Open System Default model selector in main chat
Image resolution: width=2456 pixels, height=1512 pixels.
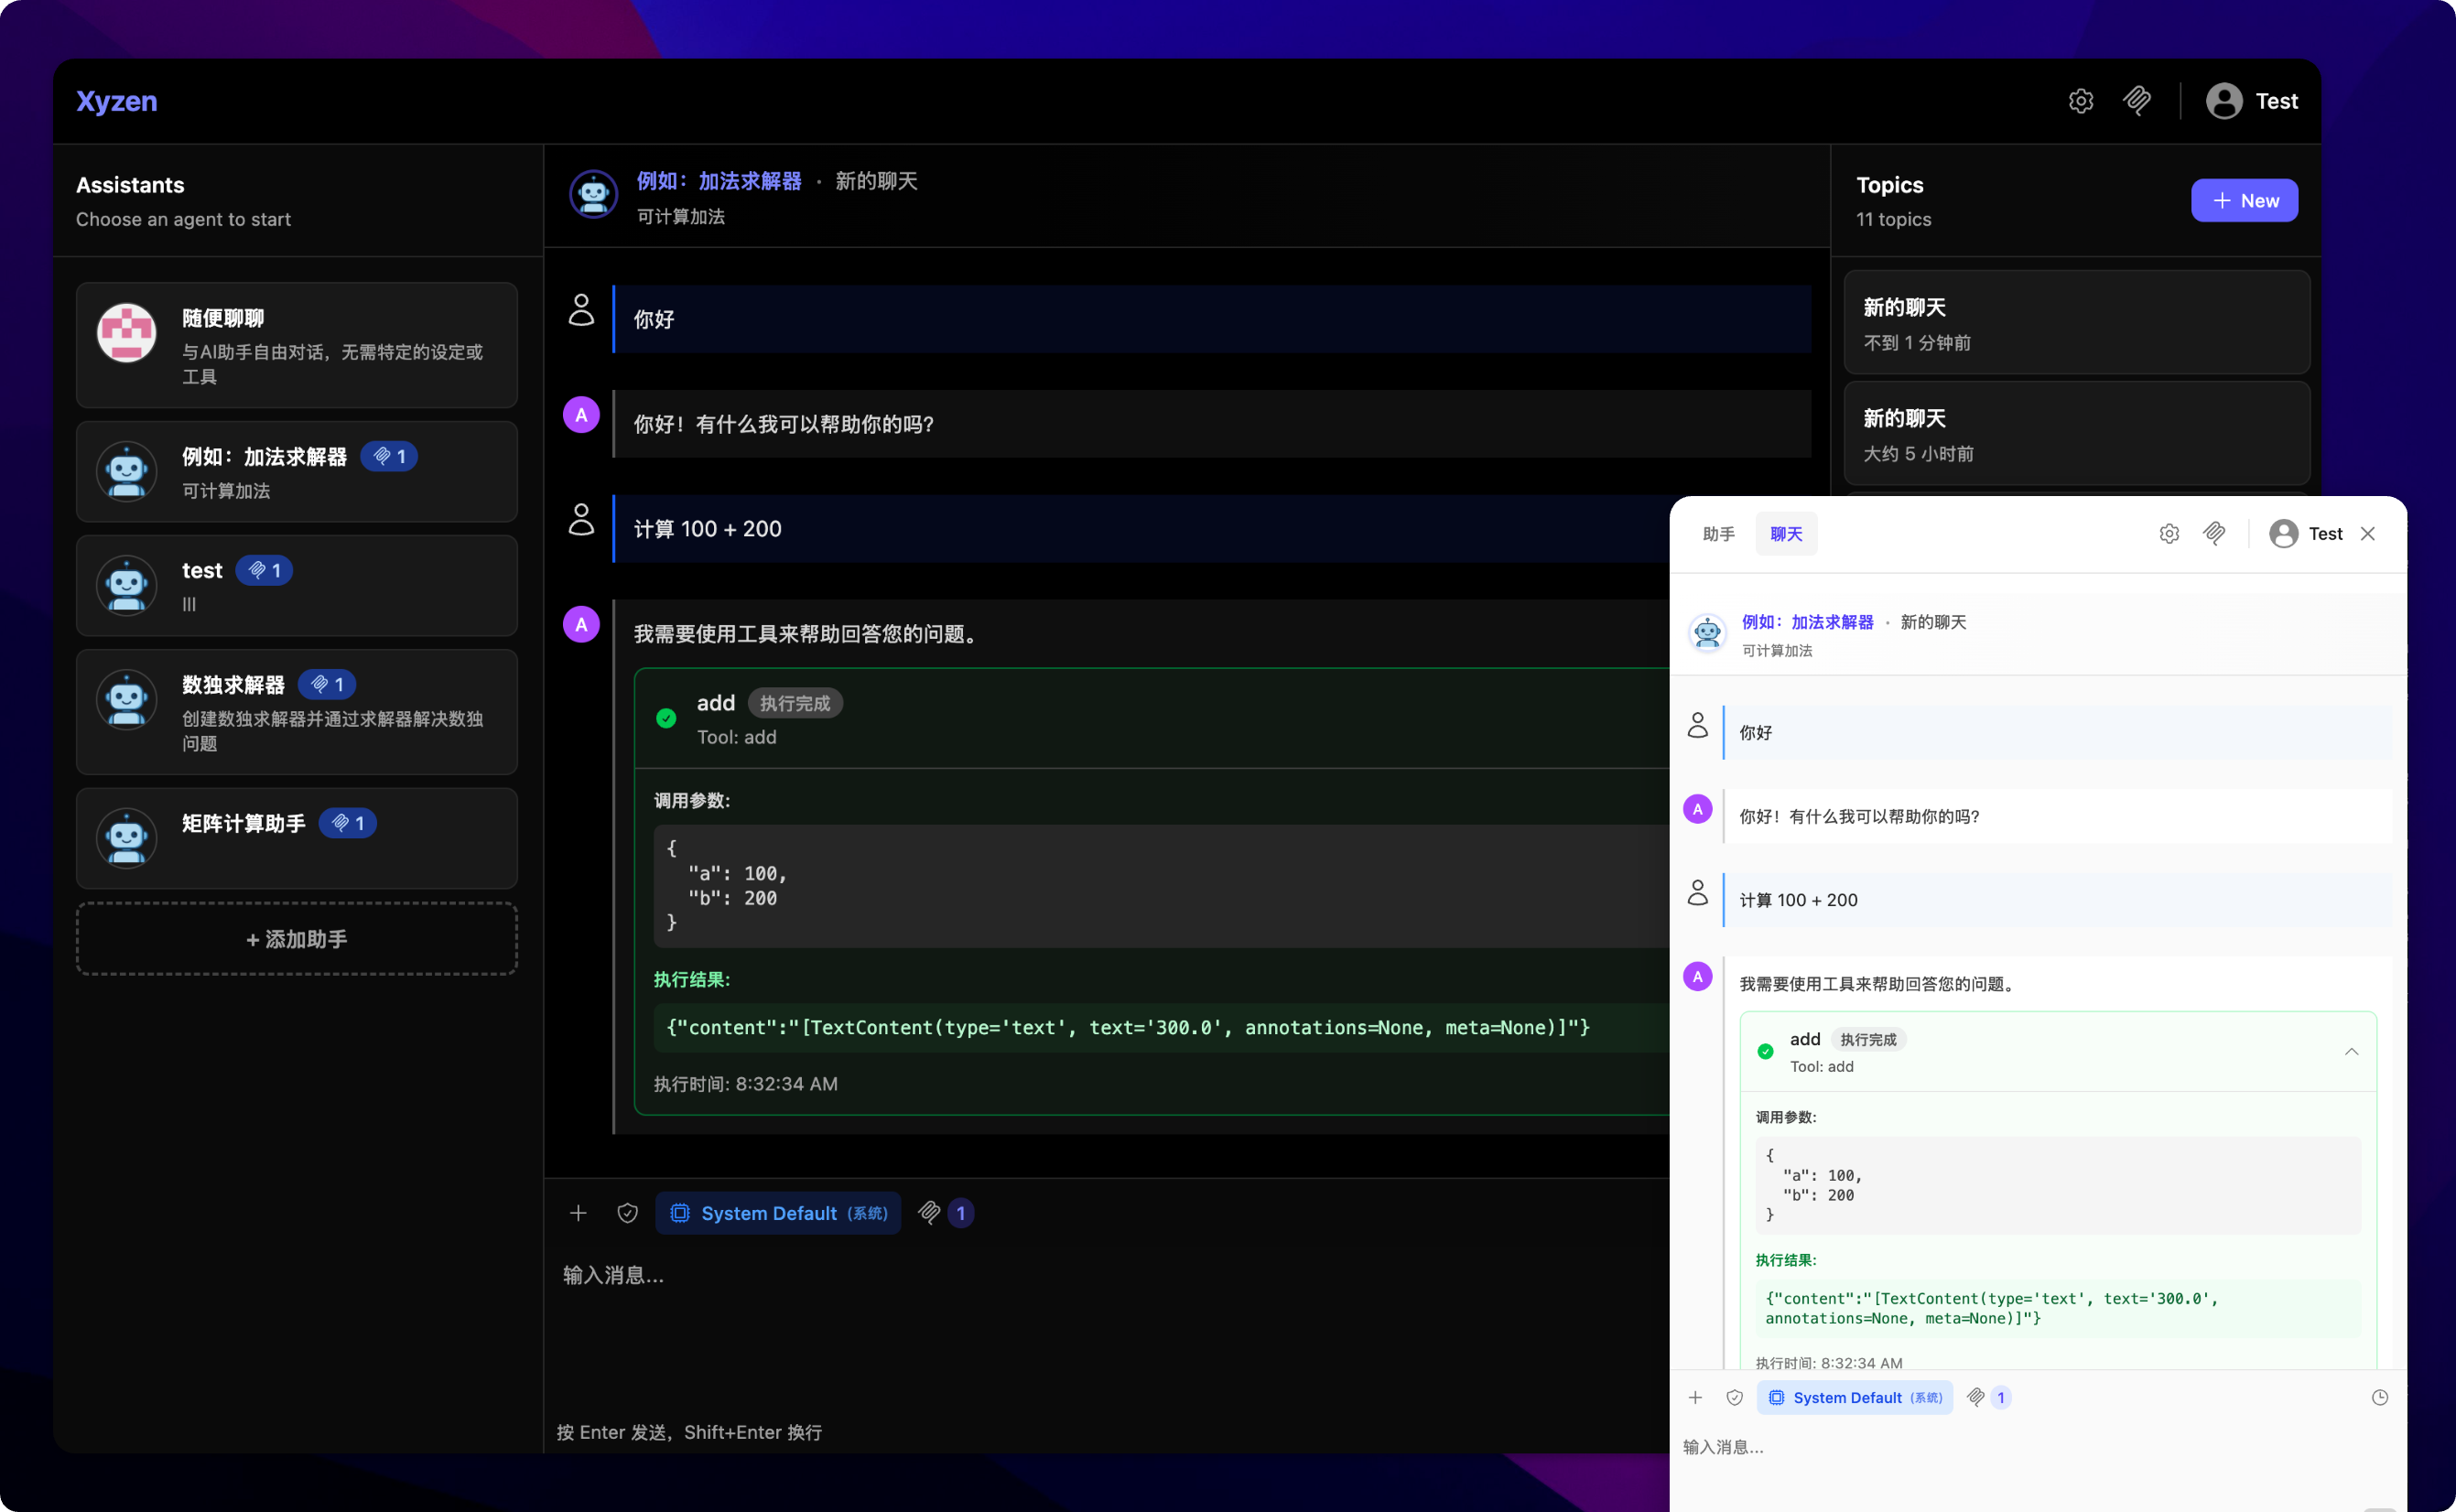tap(778, 1213)
